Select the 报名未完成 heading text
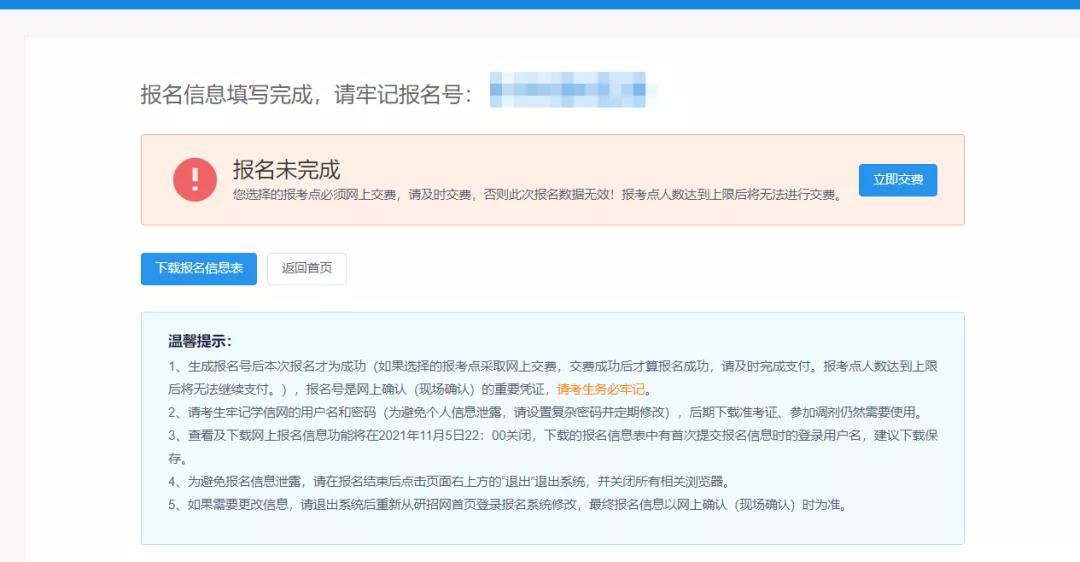 point(287,169)
